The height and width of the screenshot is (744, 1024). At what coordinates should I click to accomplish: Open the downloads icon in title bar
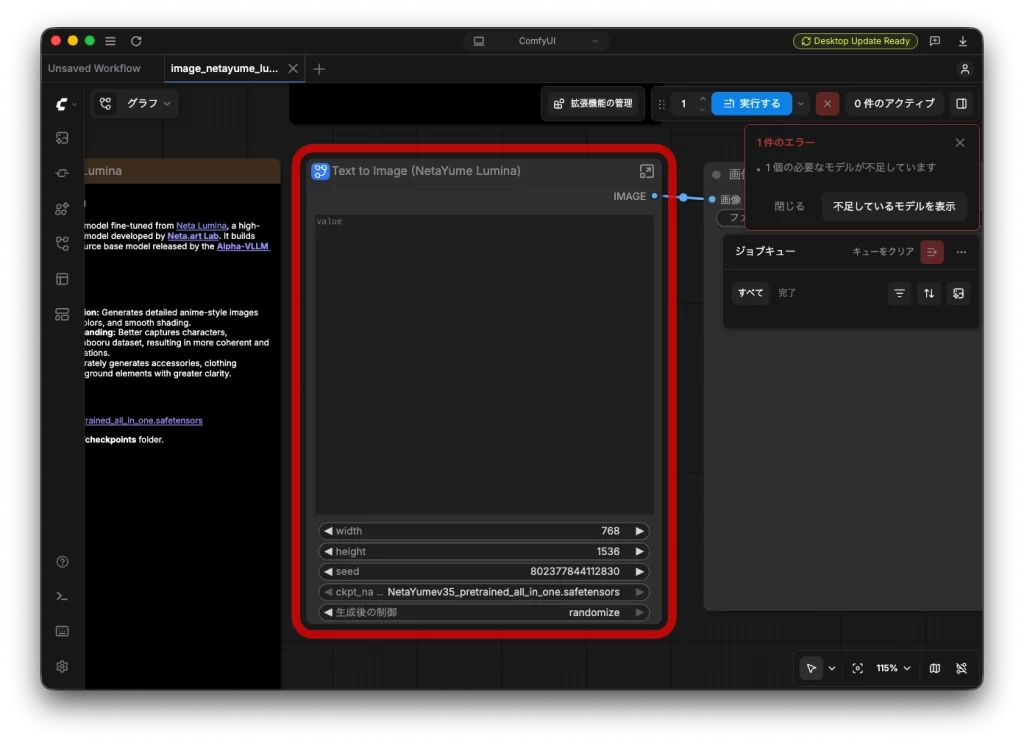[963, 41]
